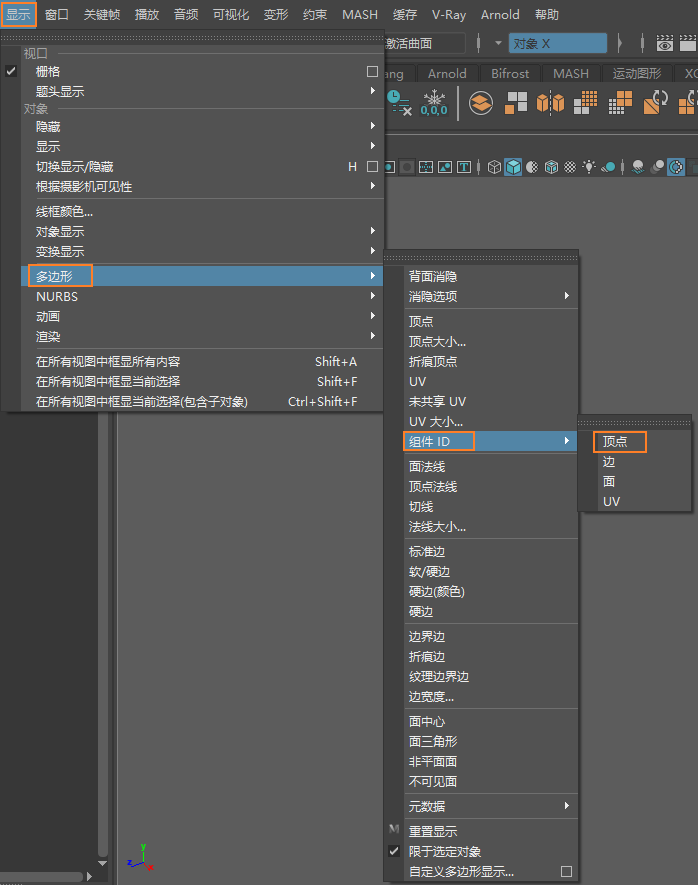Open the render view eye clapperboard icon
The height and width of the screenshot is (885, 698).
[x=665, y=43]
